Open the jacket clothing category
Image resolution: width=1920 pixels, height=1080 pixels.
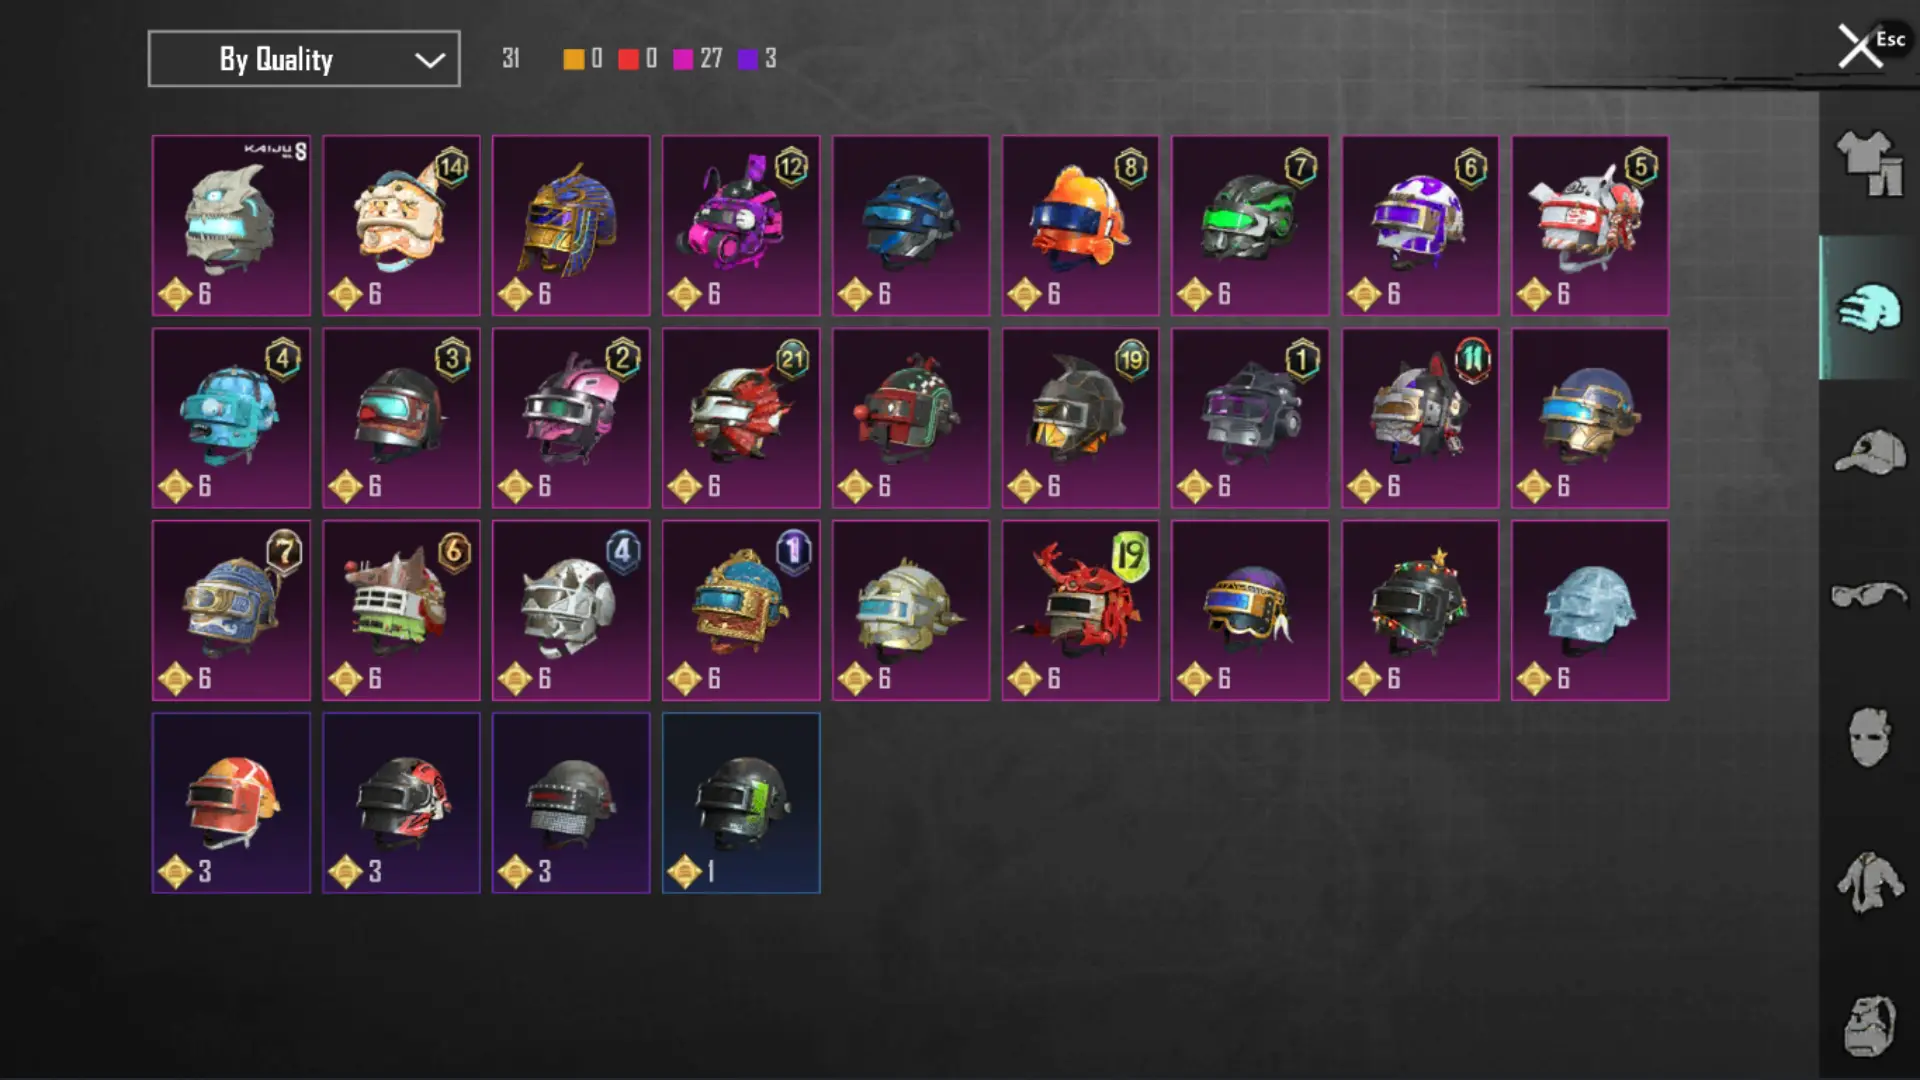[x=1869, y=882]
